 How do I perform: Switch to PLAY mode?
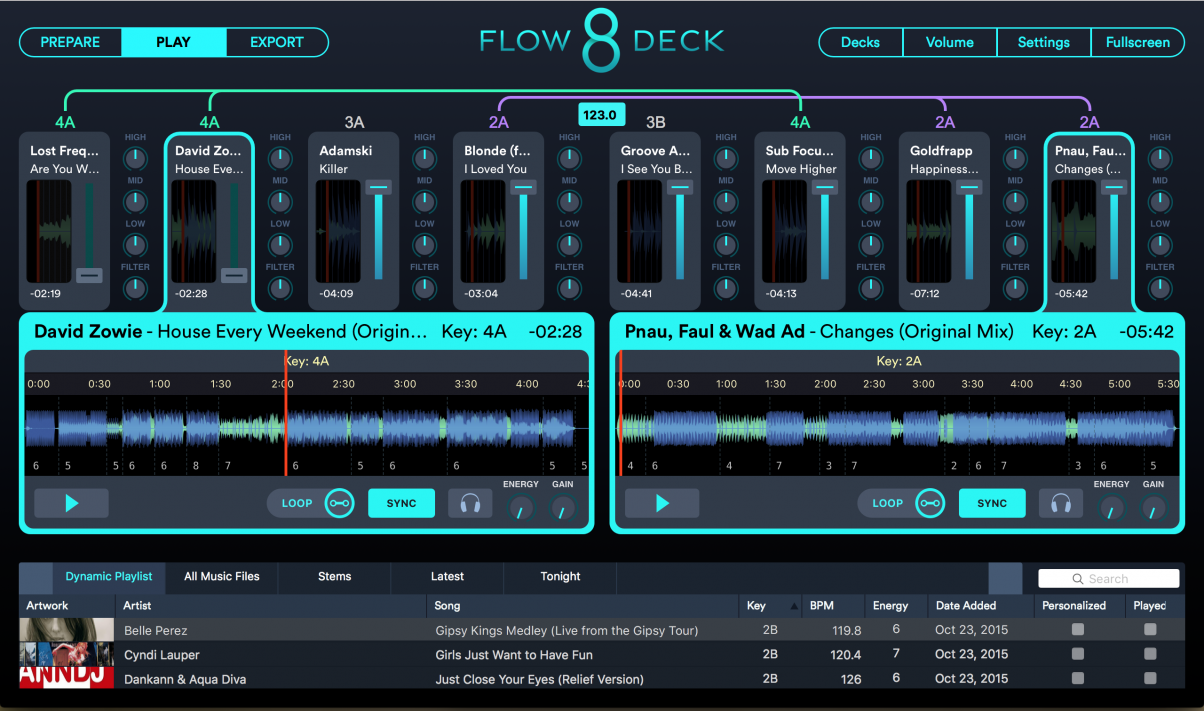tap(174, 42)
